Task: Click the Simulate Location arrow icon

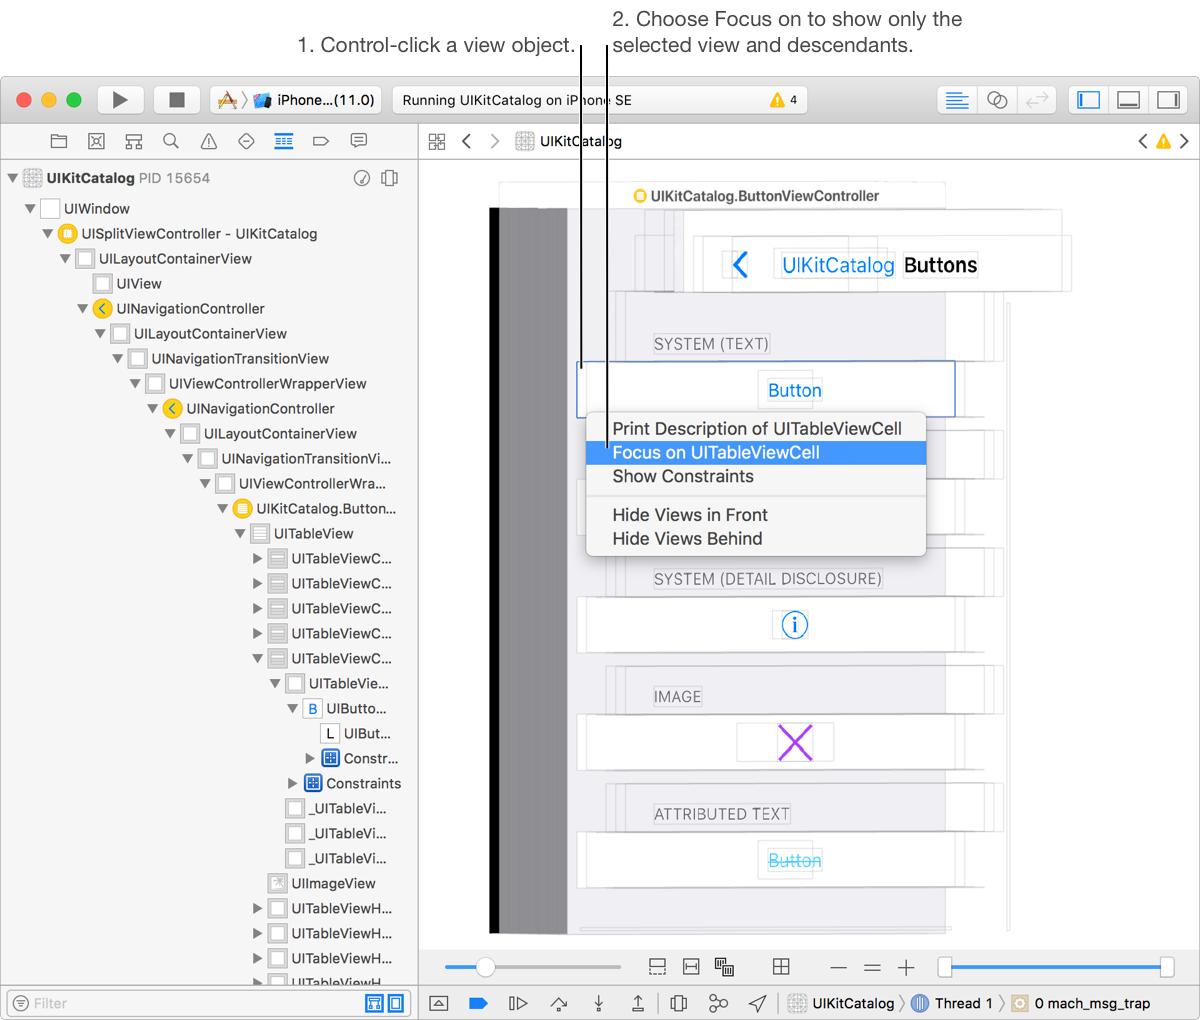Action: click(758, 1003)
